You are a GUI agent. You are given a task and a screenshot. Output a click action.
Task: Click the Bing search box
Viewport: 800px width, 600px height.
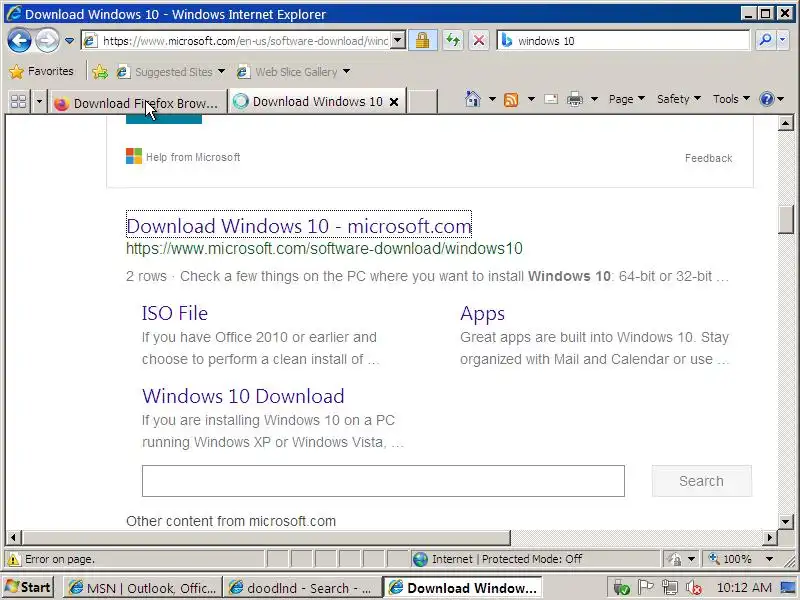click(x=632, y=40)
